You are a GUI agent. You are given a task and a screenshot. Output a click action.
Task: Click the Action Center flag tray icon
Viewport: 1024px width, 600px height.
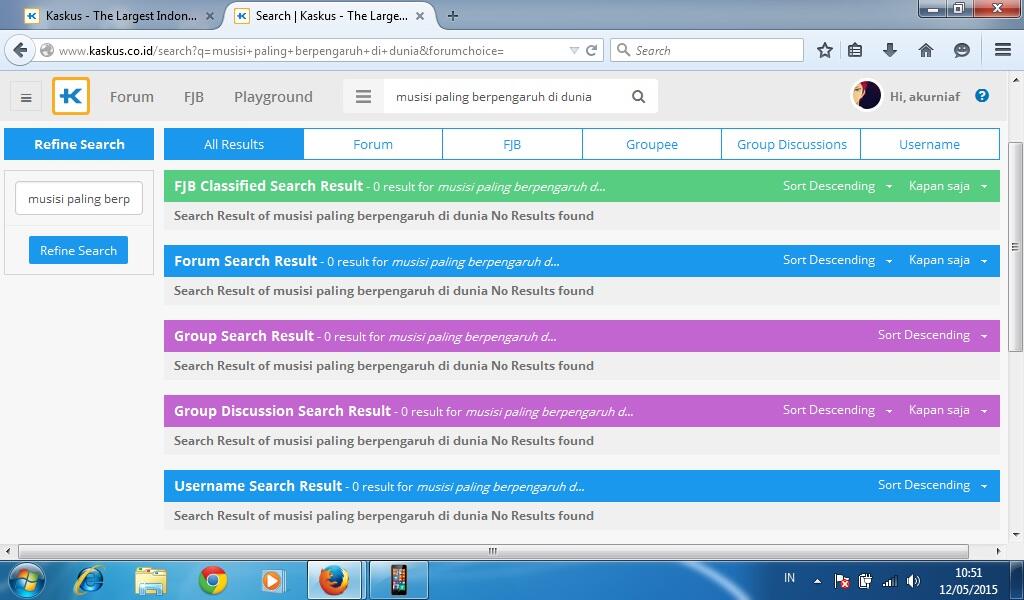coord(842,580)
